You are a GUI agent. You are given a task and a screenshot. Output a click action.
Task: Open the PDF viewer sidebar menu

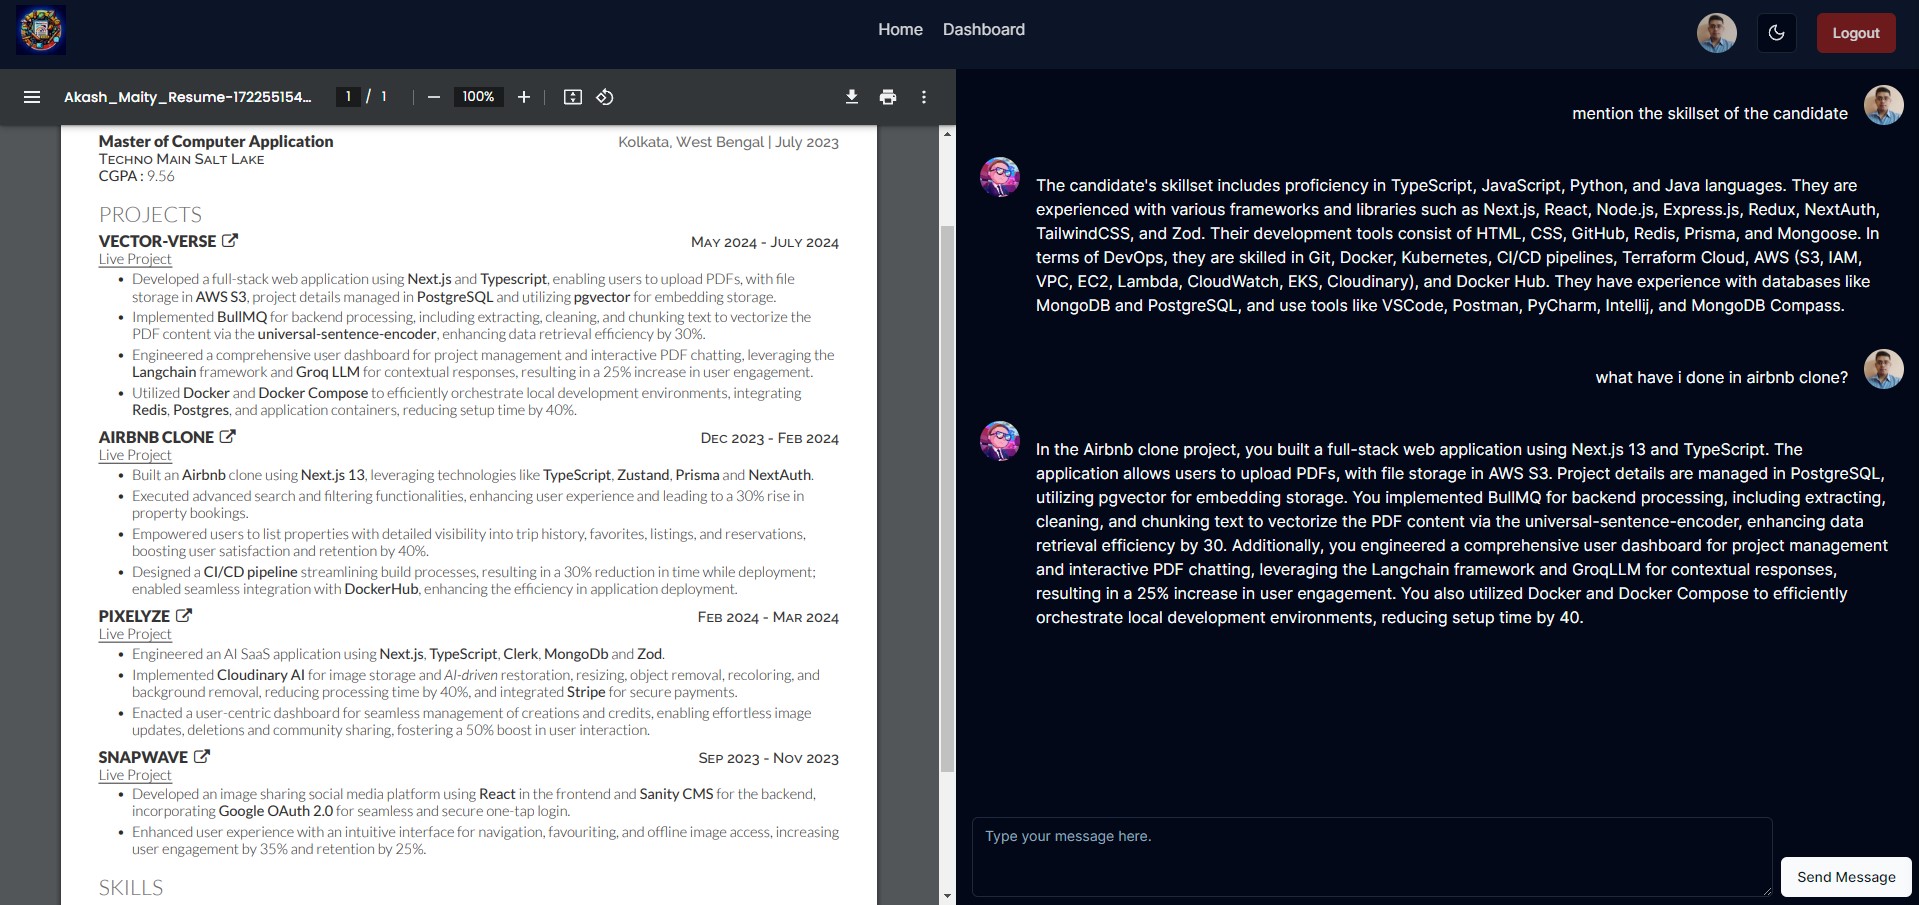(x=32, y=97)
